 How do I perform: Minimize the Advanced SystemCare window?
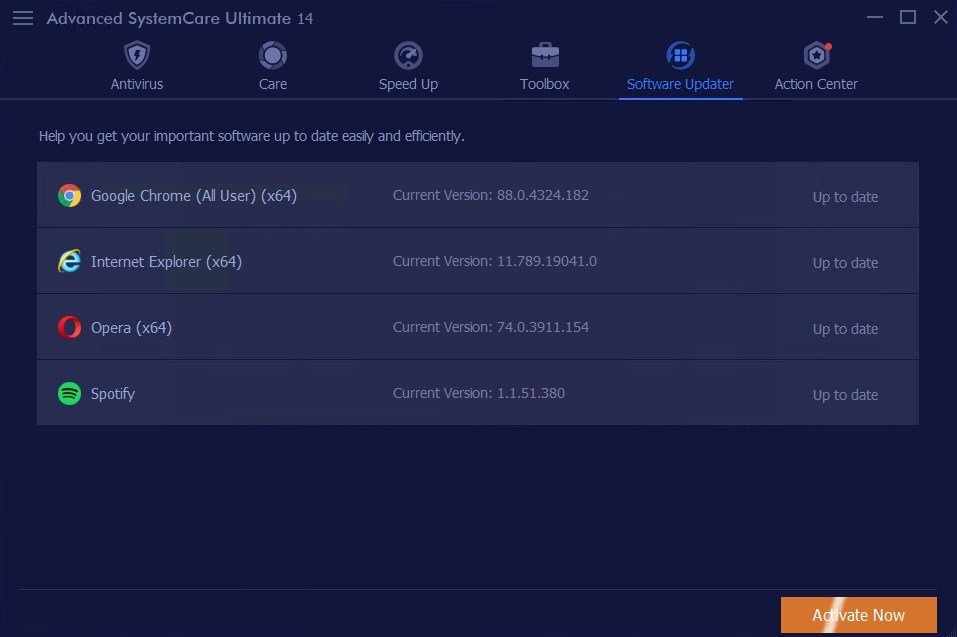pos(875,17)
